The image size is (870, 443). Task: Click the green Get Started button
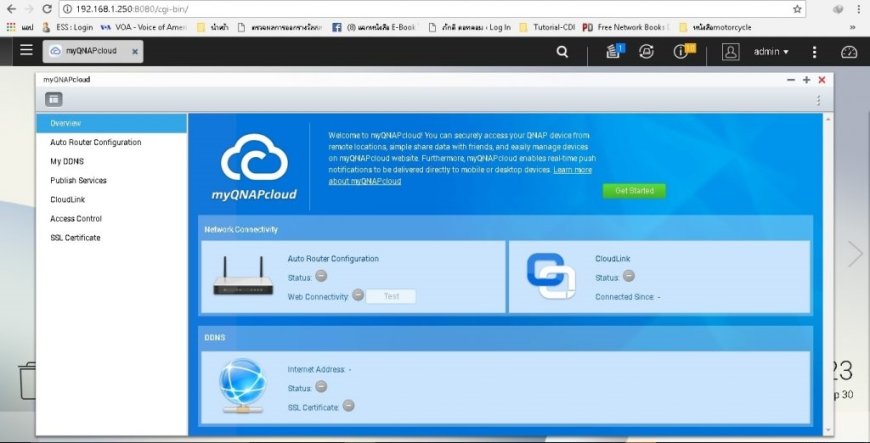634,190
